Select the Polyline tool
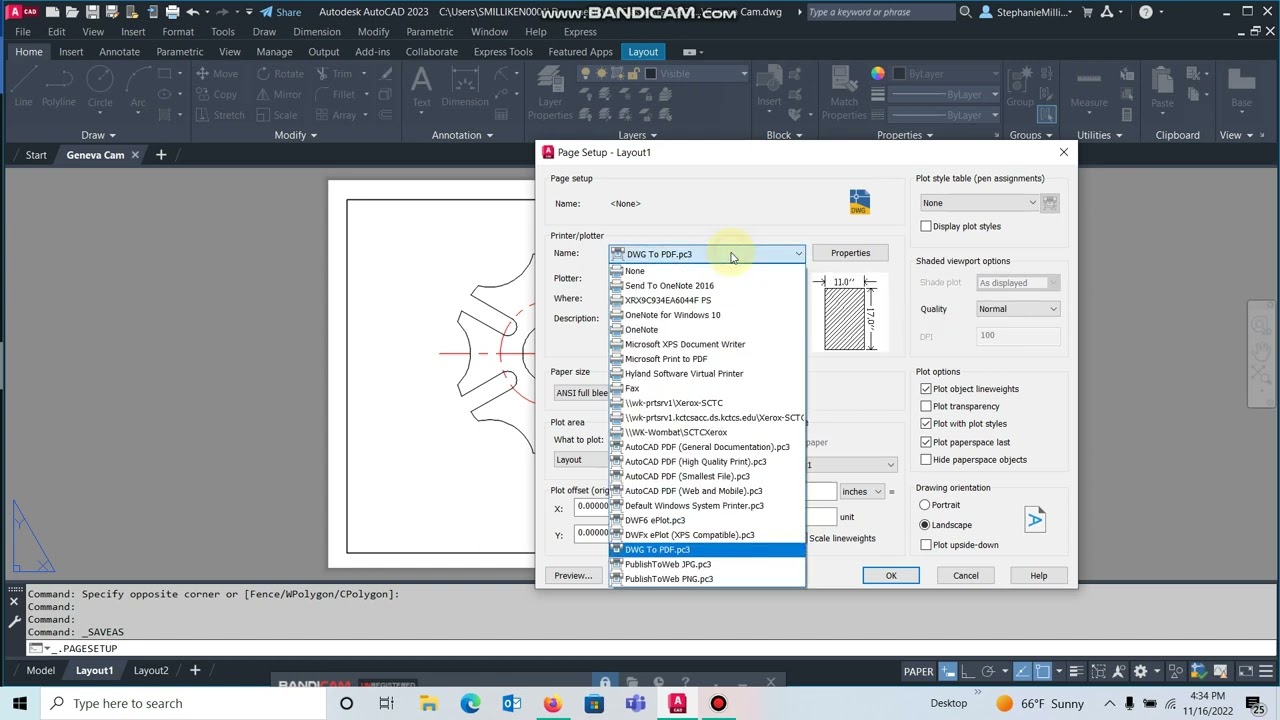This screenshot has height=720, width=1280. (x=58, y=87)
